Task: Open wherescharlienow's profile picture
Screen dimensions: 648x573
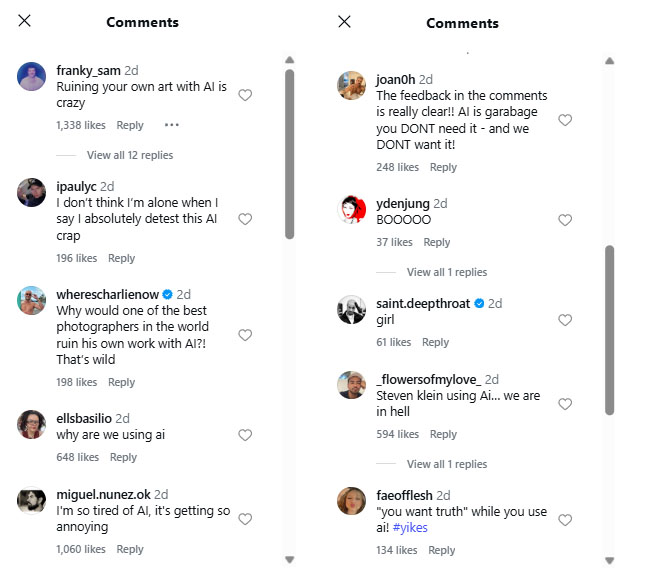Action: click(x=32, y=301)
